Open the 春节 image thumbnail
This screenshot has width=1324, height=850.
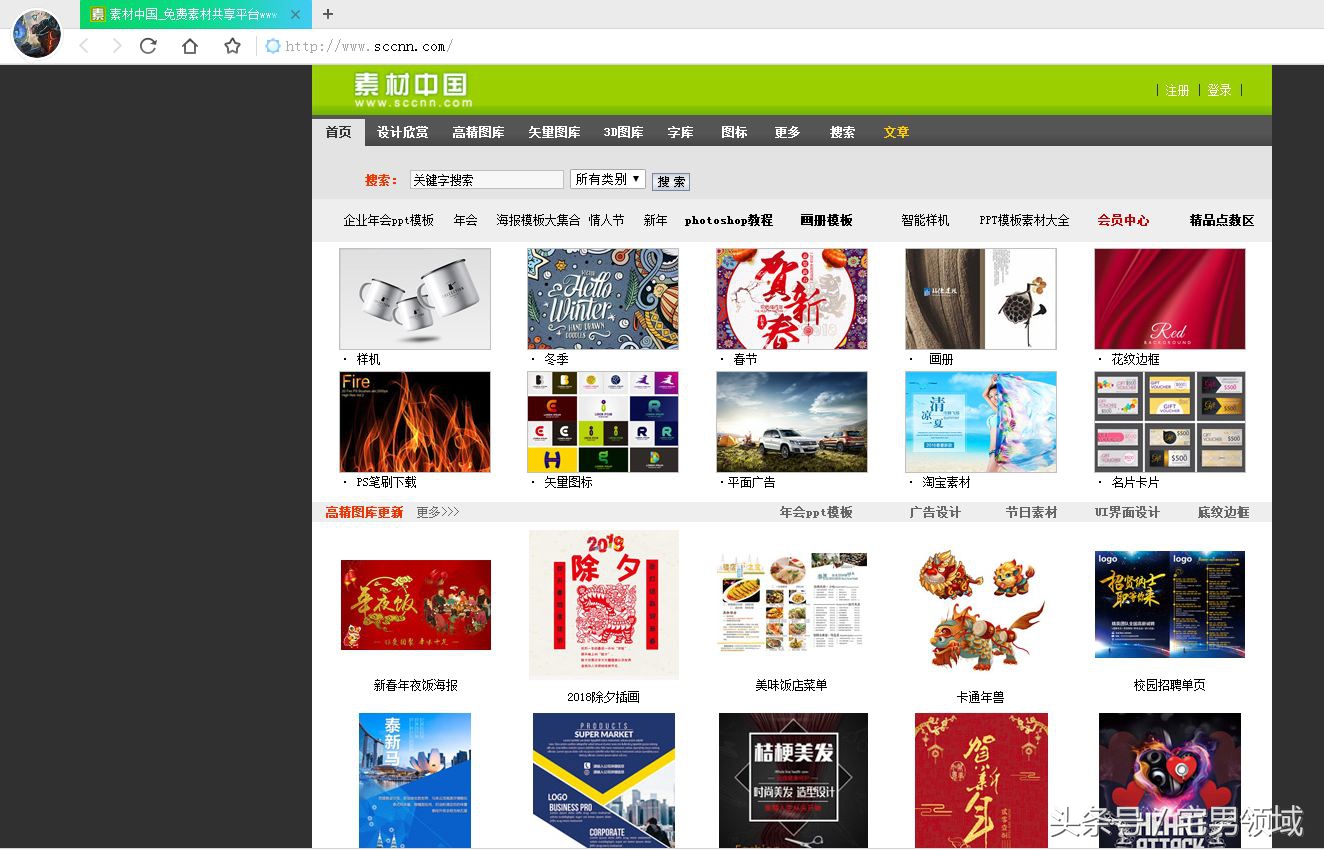tap(792, 297)
